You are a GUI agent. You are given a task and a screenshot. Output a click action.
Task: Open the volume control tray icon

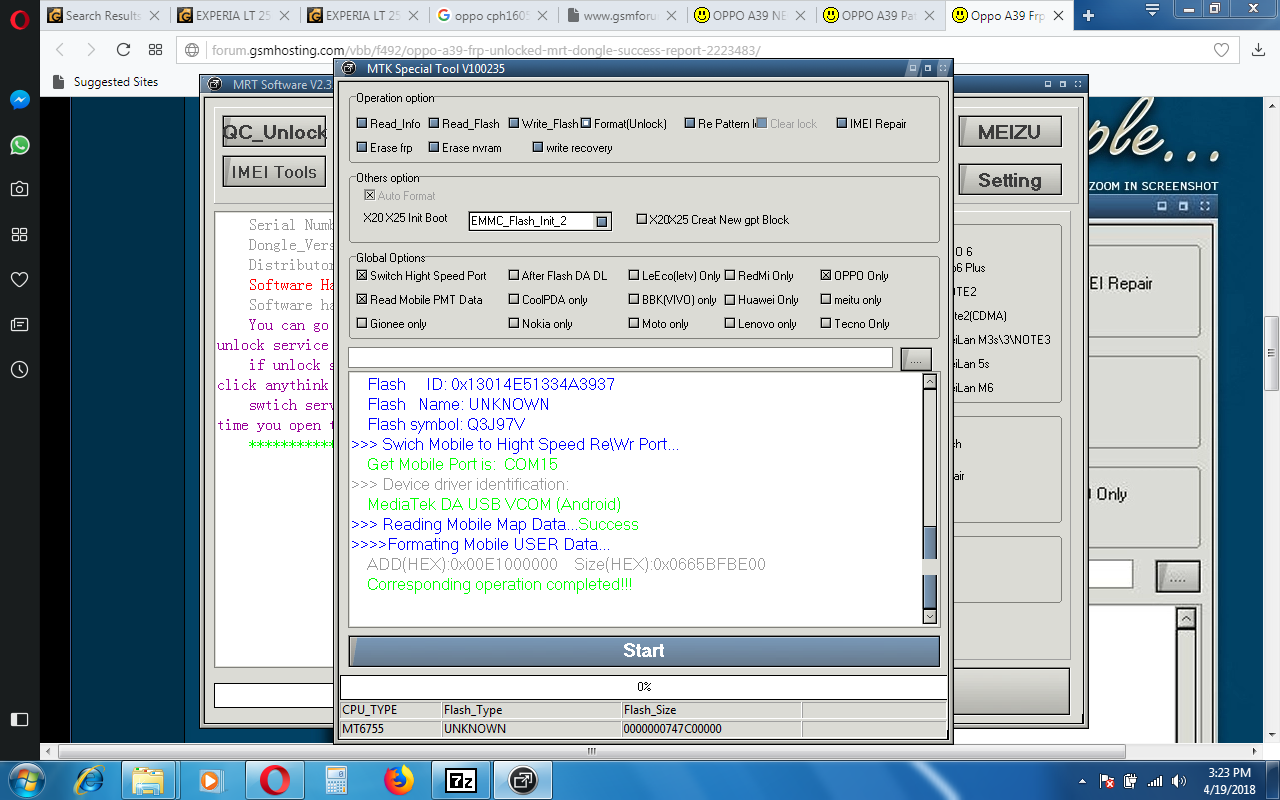1179,781
